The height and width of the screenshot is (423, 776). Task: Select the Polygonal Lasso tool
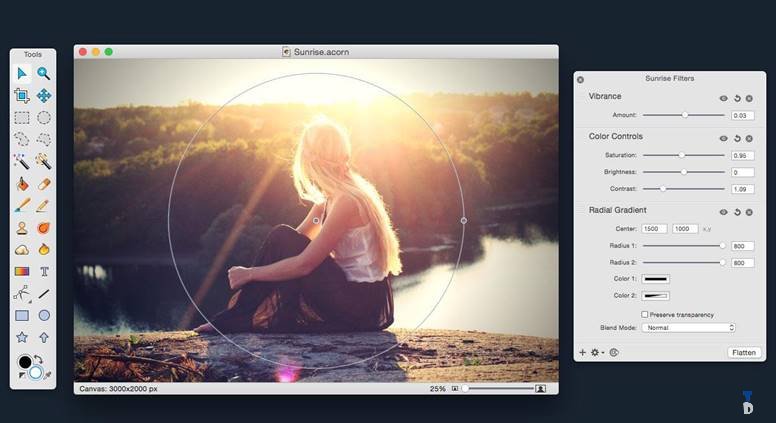44,140
